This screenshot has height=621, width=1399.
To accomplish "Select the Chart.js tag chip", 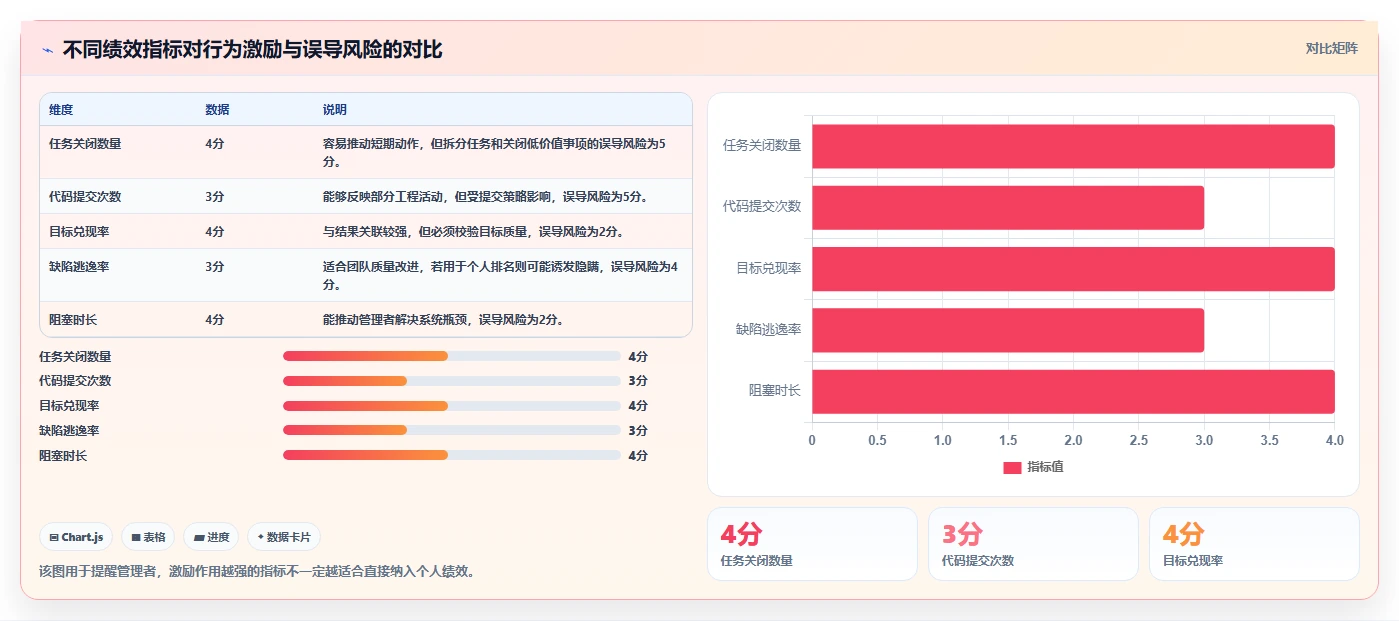I will click(x=77, y=537).
